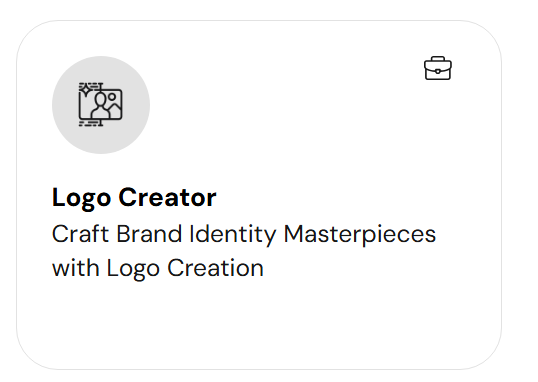This screenshot has width=538, height=382.
Task: Open the Logo Creator card
Action: (x=259, y=195)
